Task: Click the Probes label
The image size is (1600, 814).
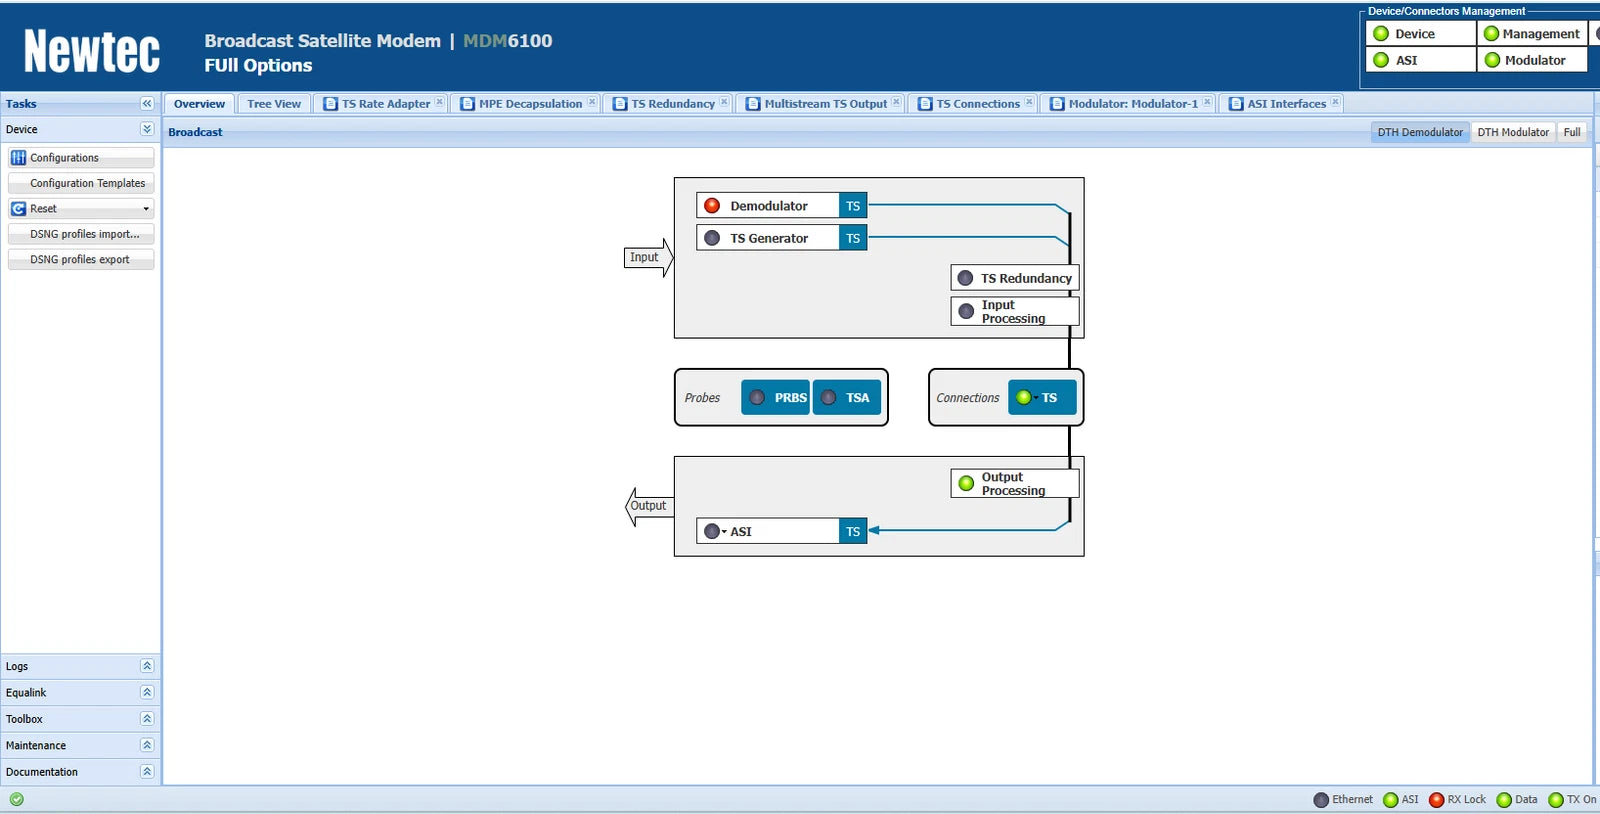Action: coord(702,398)
